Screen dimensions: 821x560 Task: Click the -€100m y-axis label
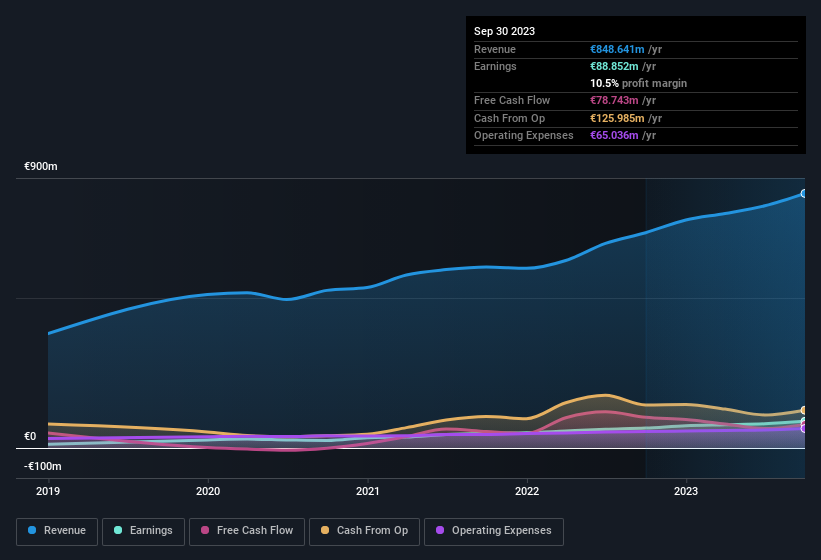(42, 466)
